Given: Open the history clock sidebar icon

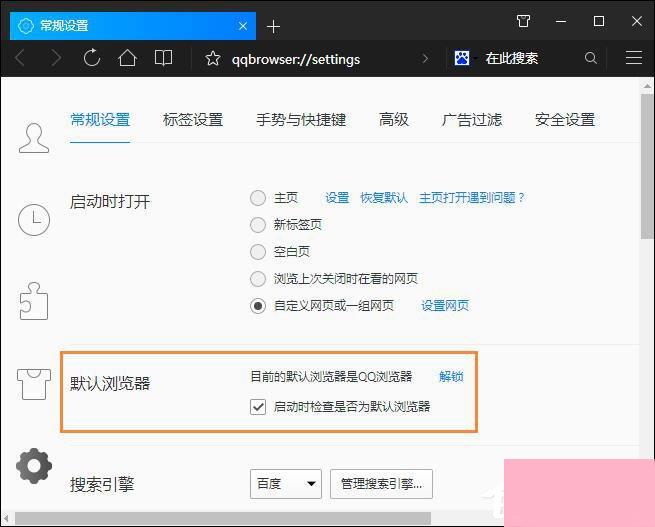Looking at the screenshot, I should point(34,220).
